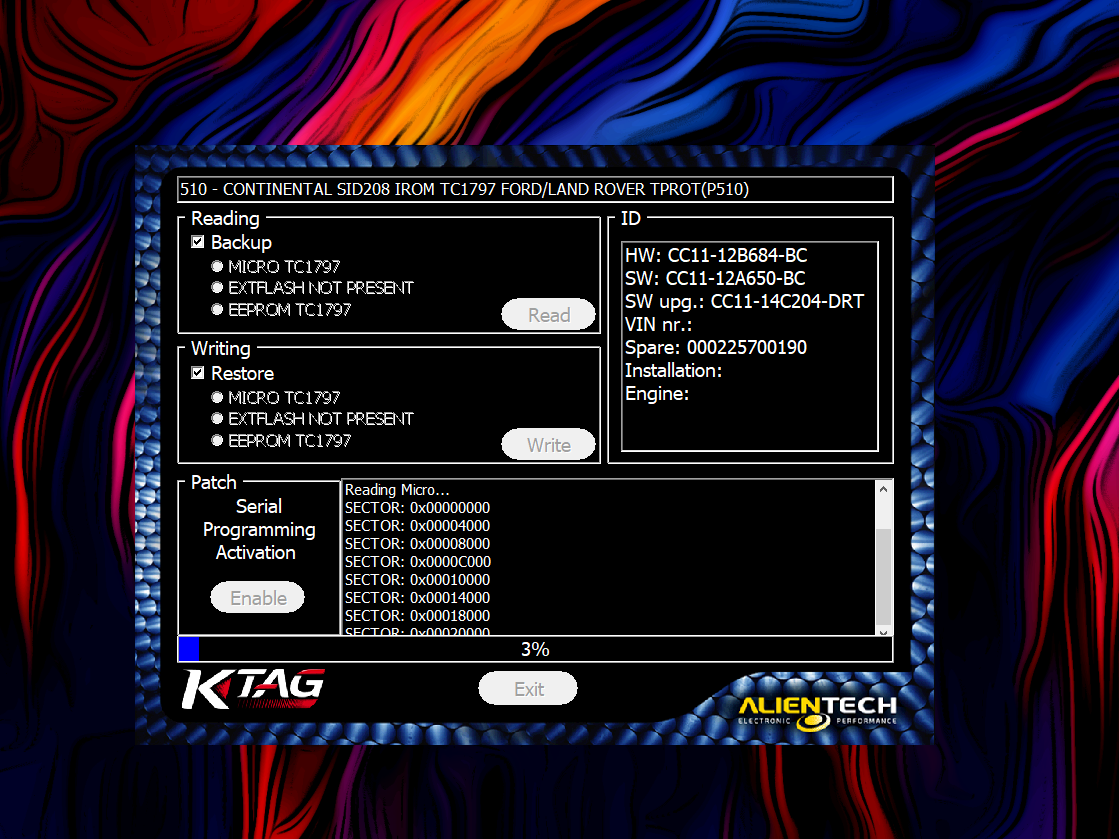Click the protocol name field at top
Viewport: 1119px width, 839px height.
pos(535,189)
